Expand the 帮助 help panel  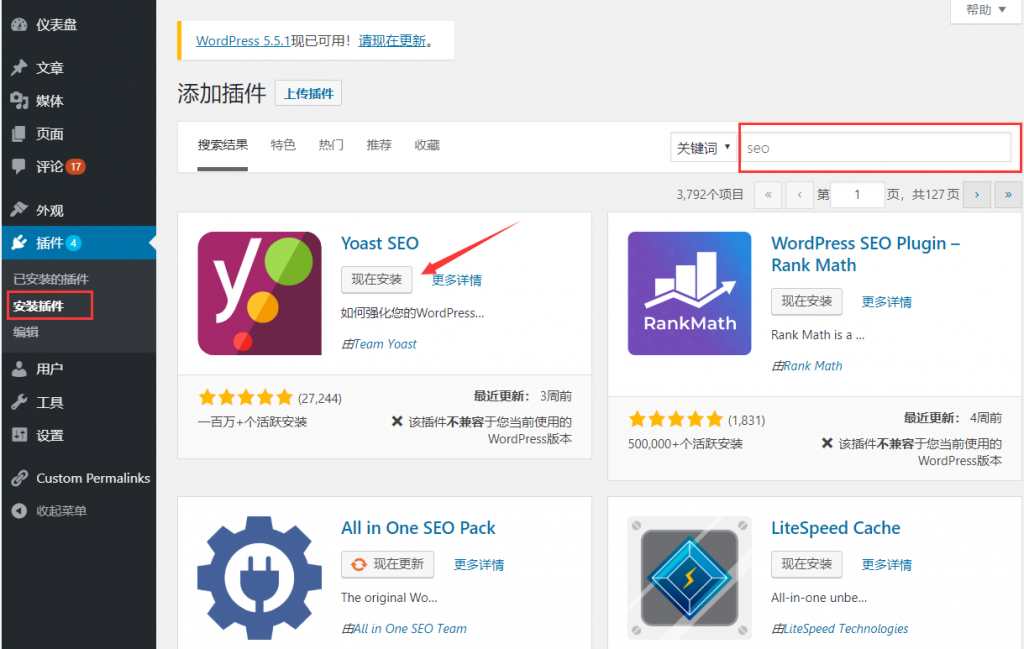pyautogui.click(x=985, y=10)
